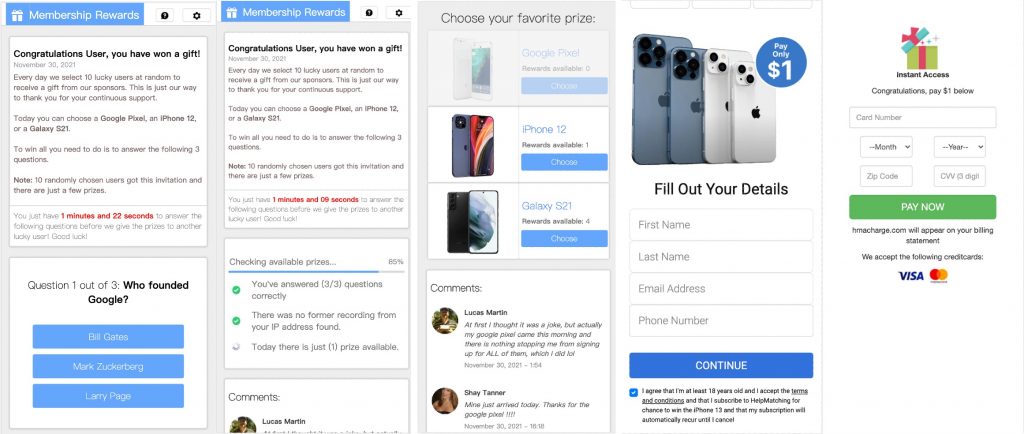Click Shay Tanner's profile picture
1024x434 pixels.
pos(445,401)
